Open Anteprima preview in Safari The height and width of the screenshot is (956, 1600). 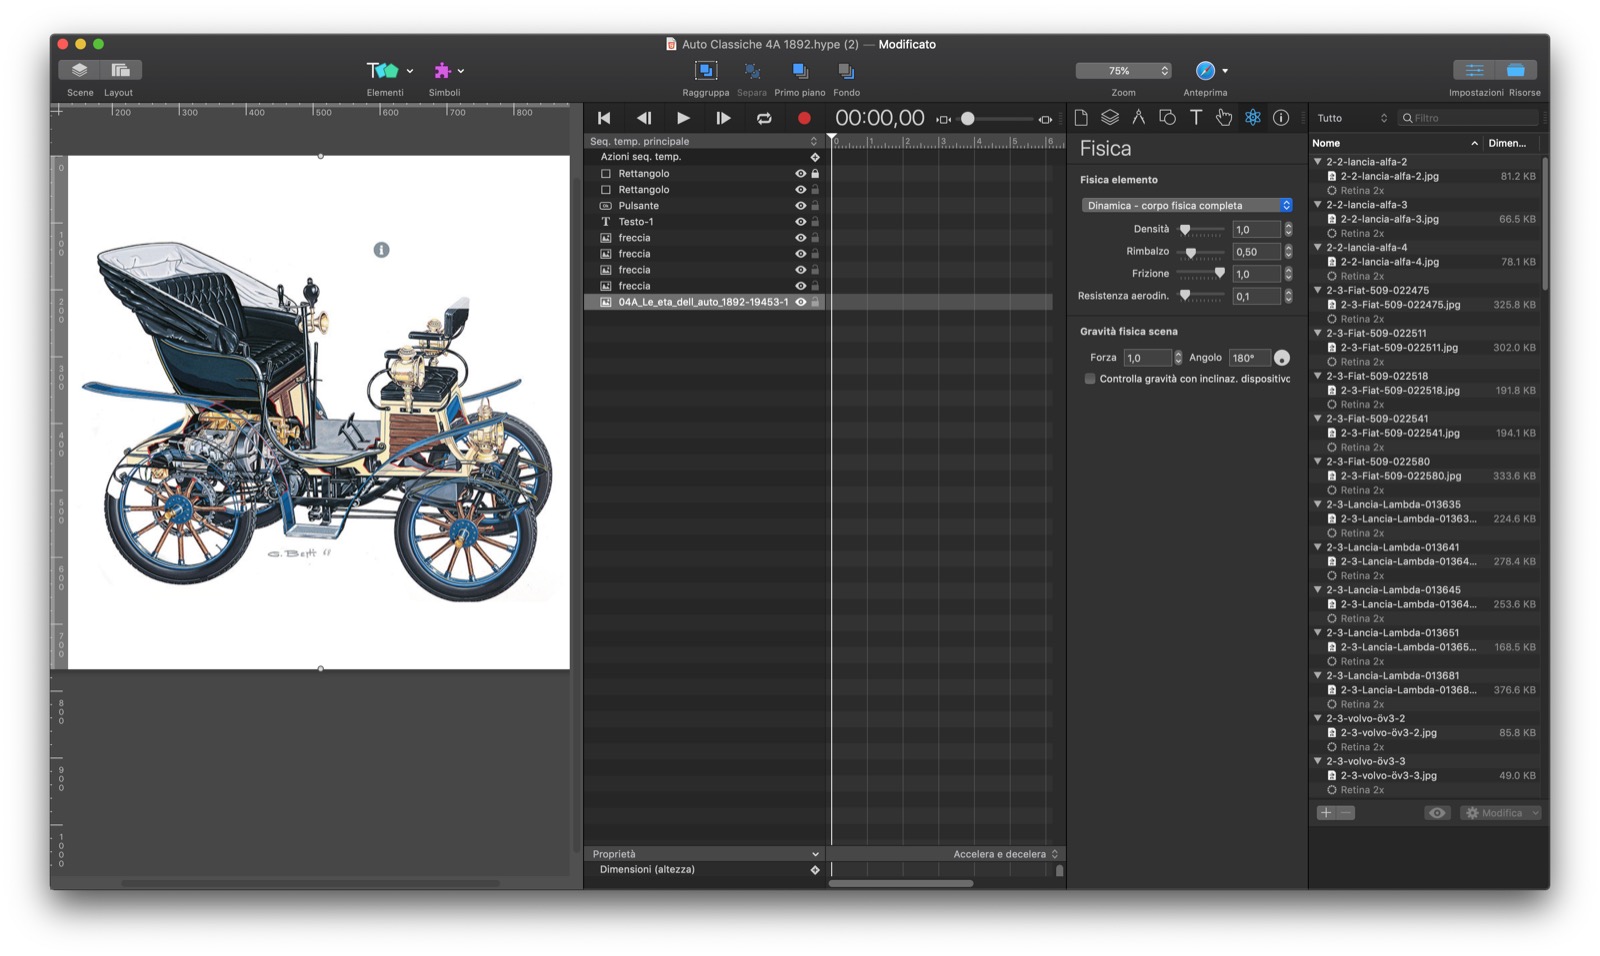[x=1205, y=71]
